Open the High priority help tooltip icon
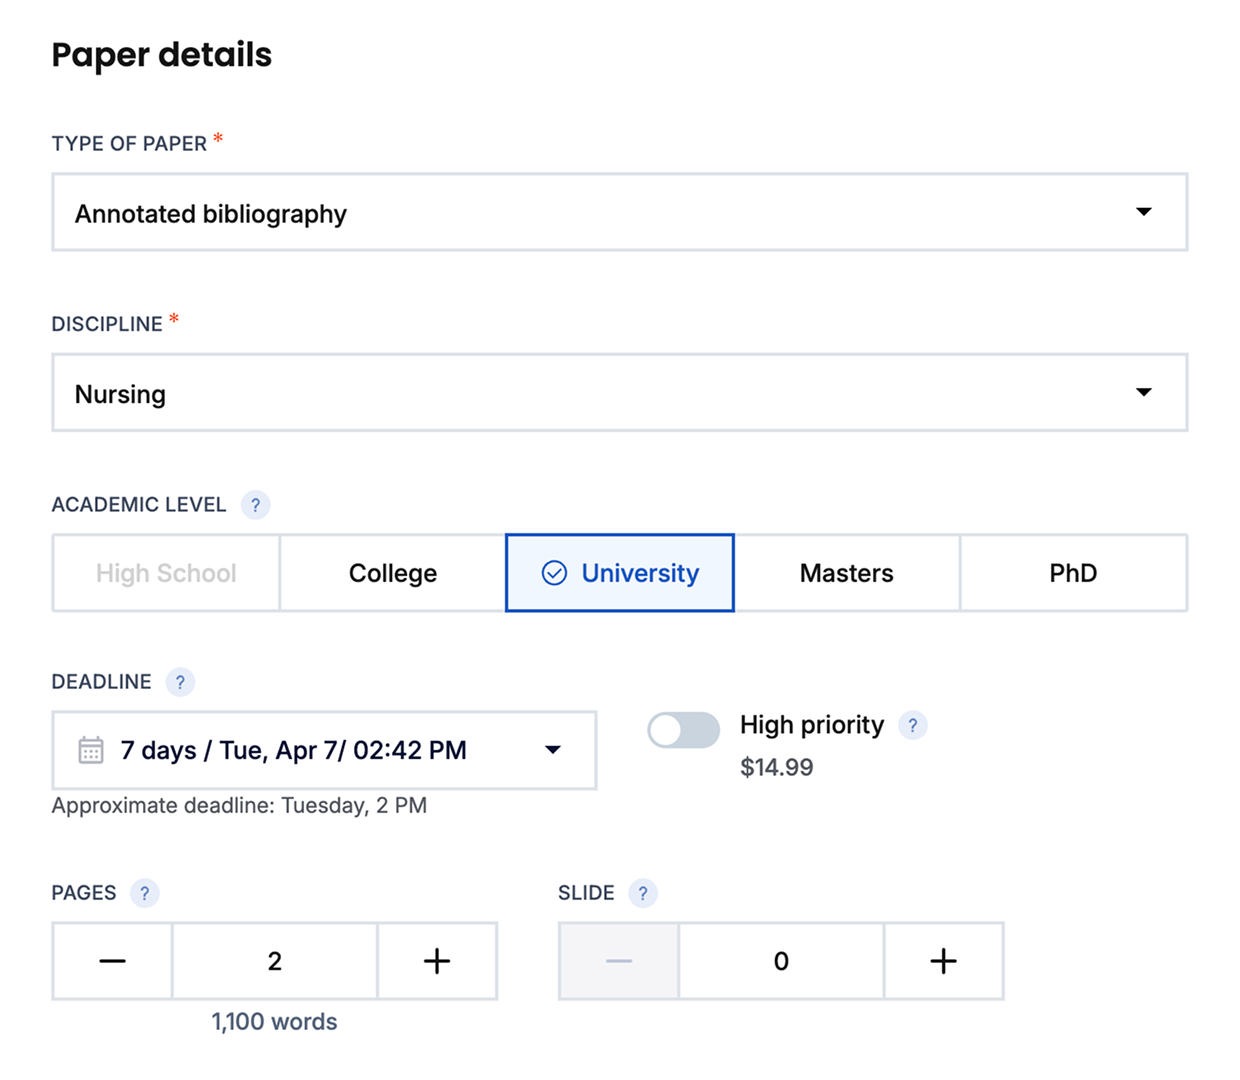 point(912,725)
